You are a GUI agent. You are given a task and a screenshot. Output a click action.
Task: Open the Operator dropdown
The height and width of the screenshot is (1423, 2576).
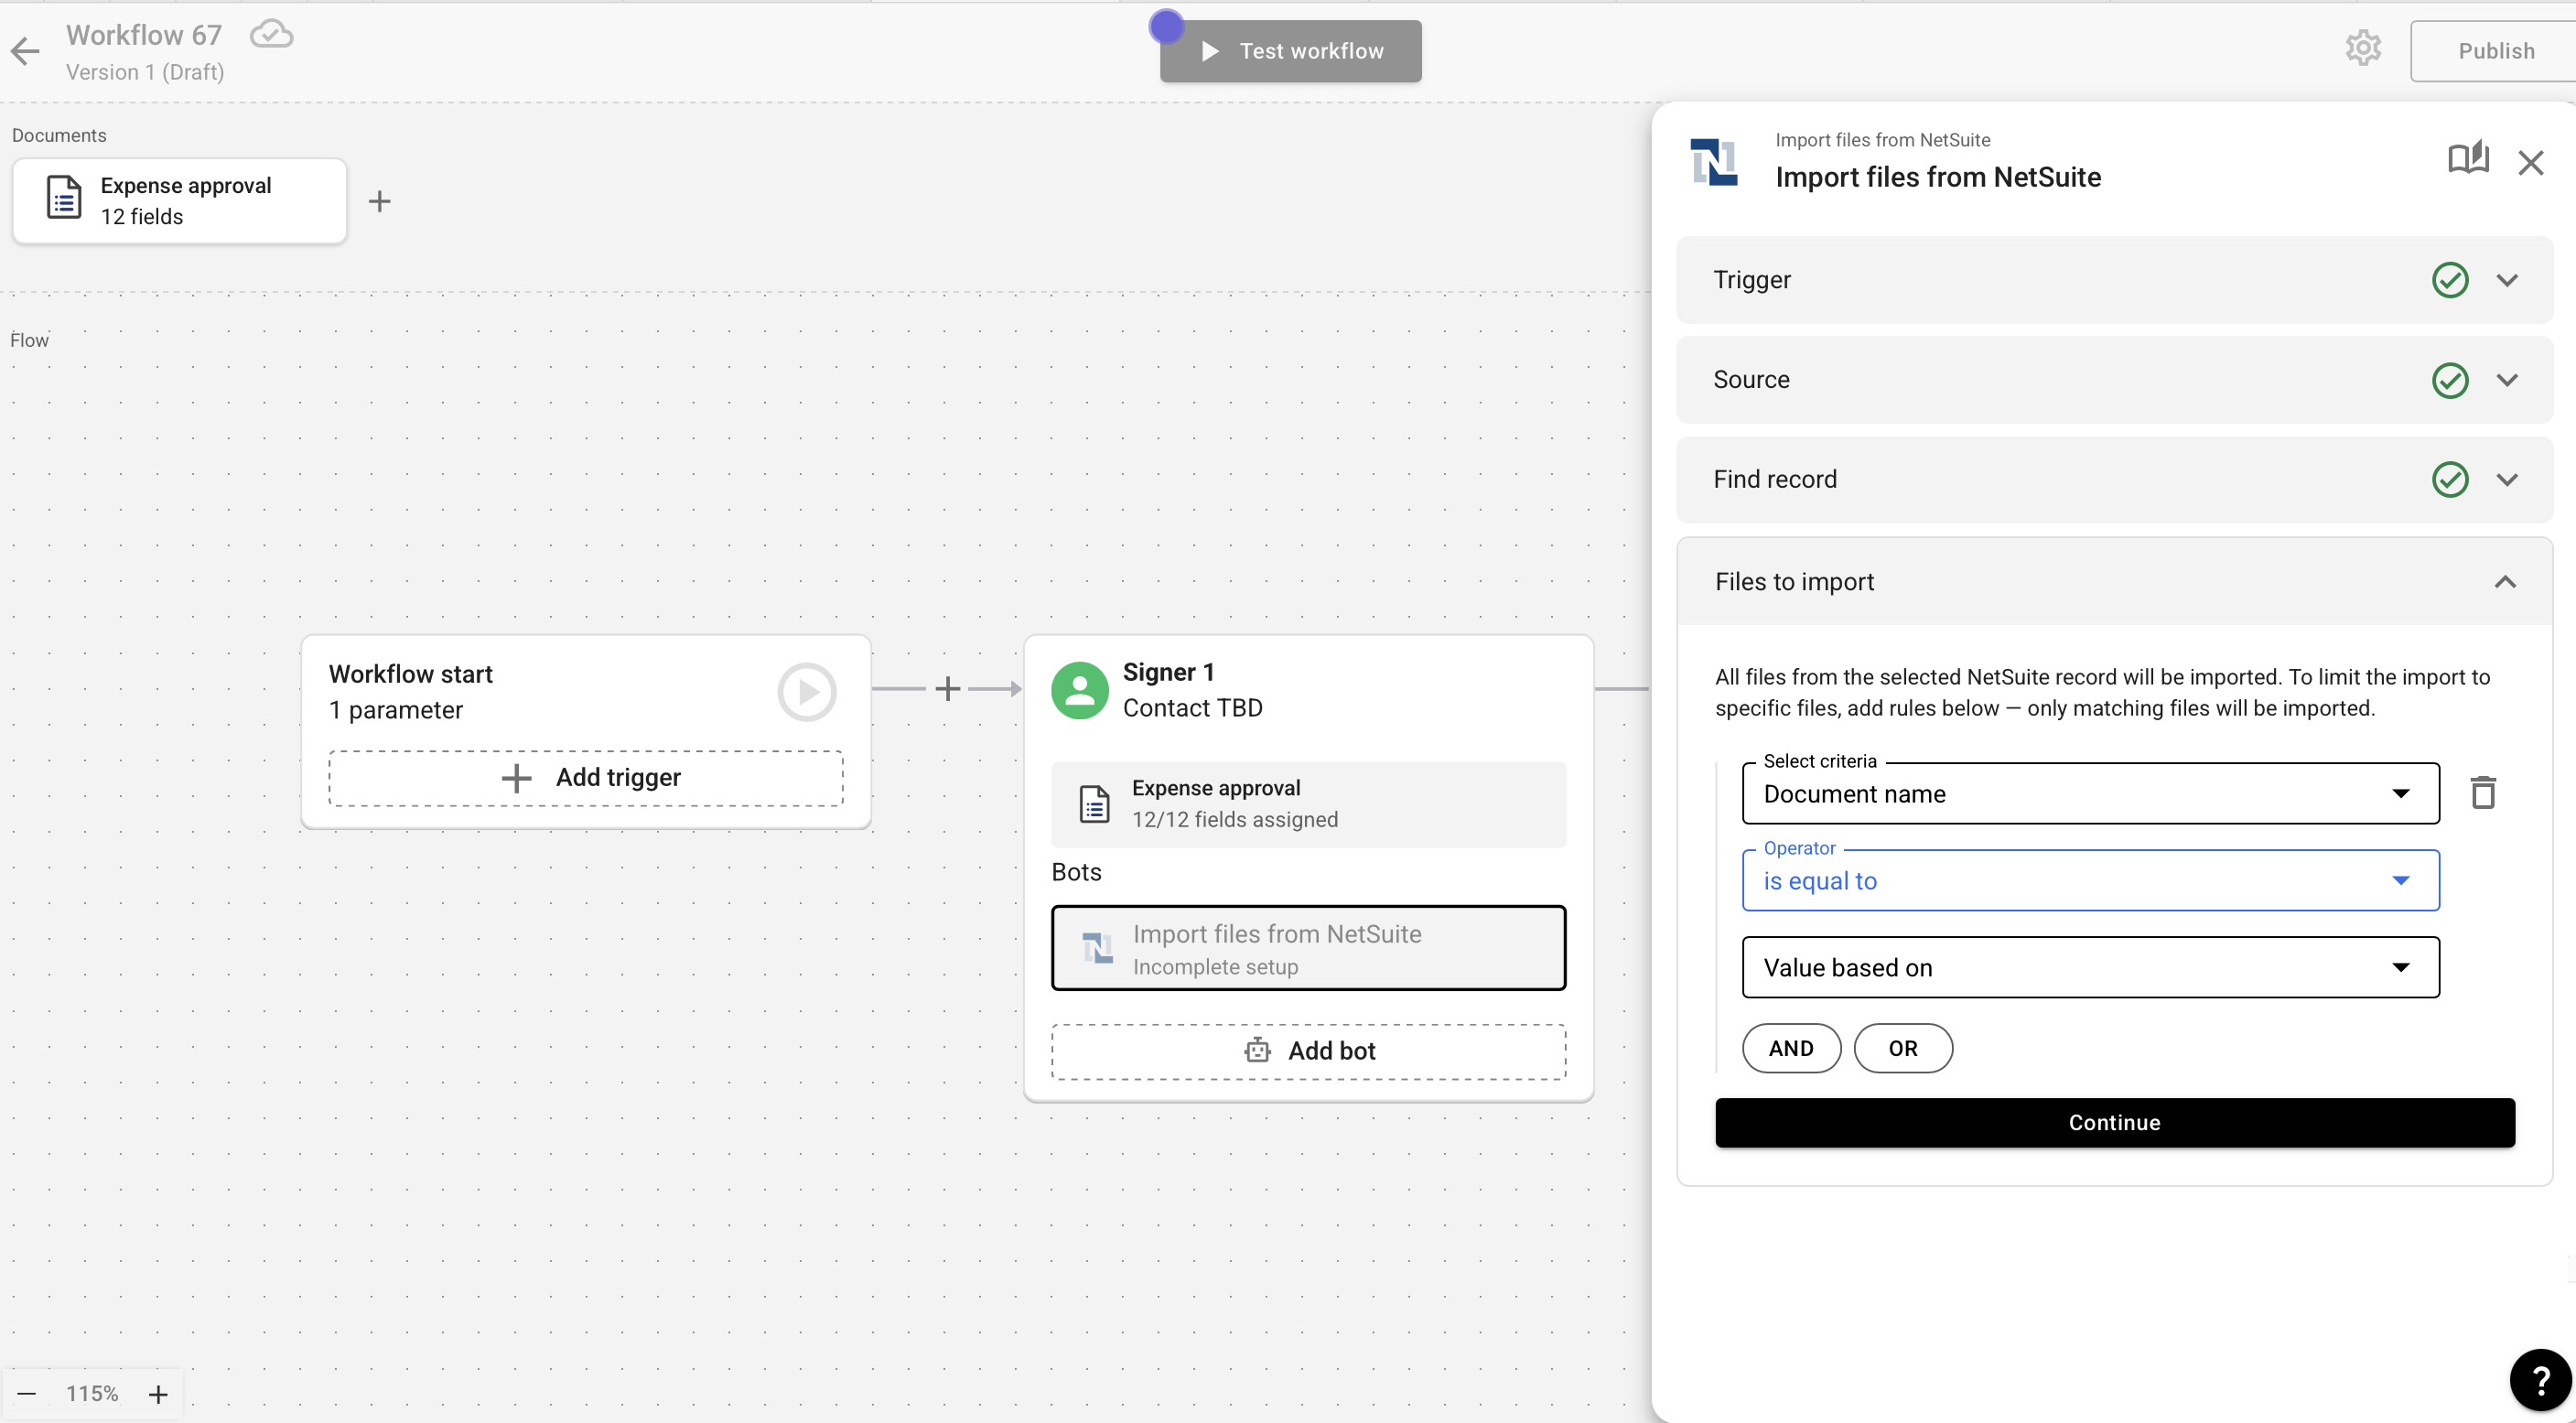pyautogui.click(x=2090, y=881)
